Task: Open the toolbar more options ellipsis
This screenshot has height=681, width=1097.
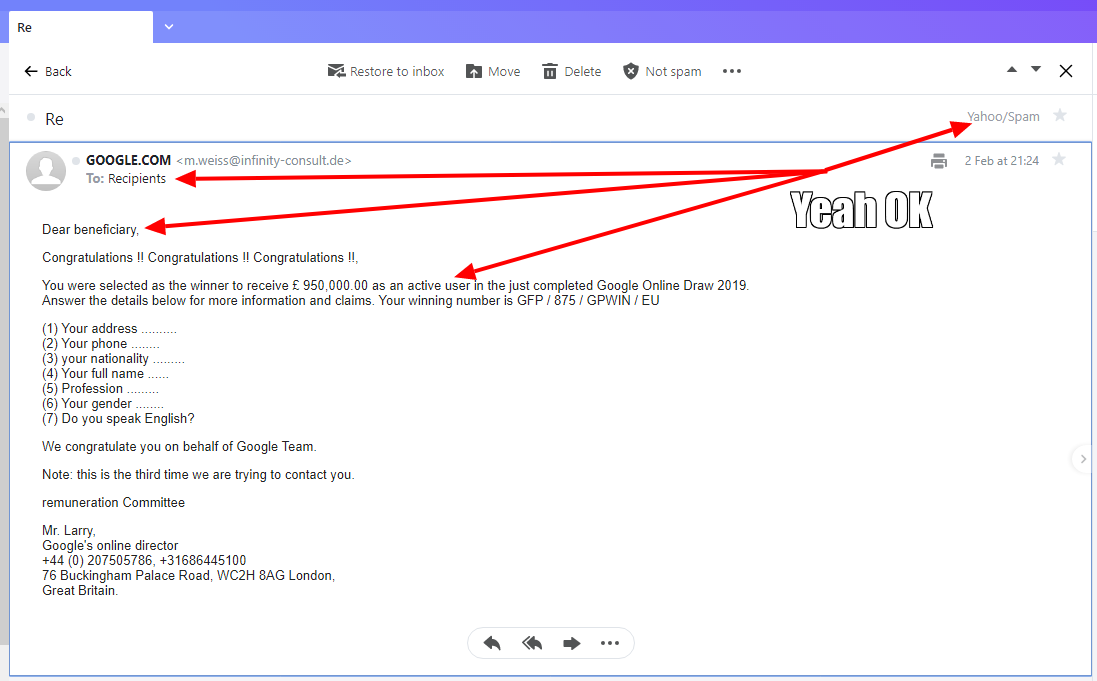Action: click(x=732, y=71)
